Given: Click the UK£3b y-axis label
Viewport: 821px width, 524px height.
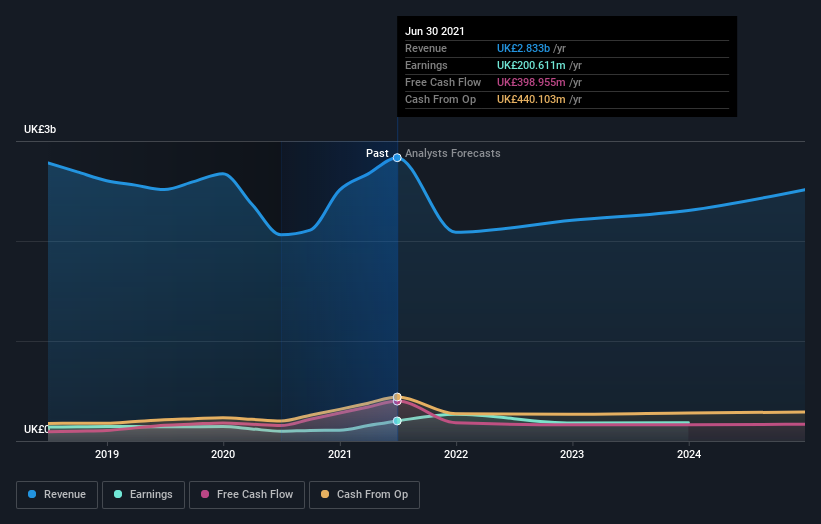Looking at the screenshot, I should tap(40, 129).
